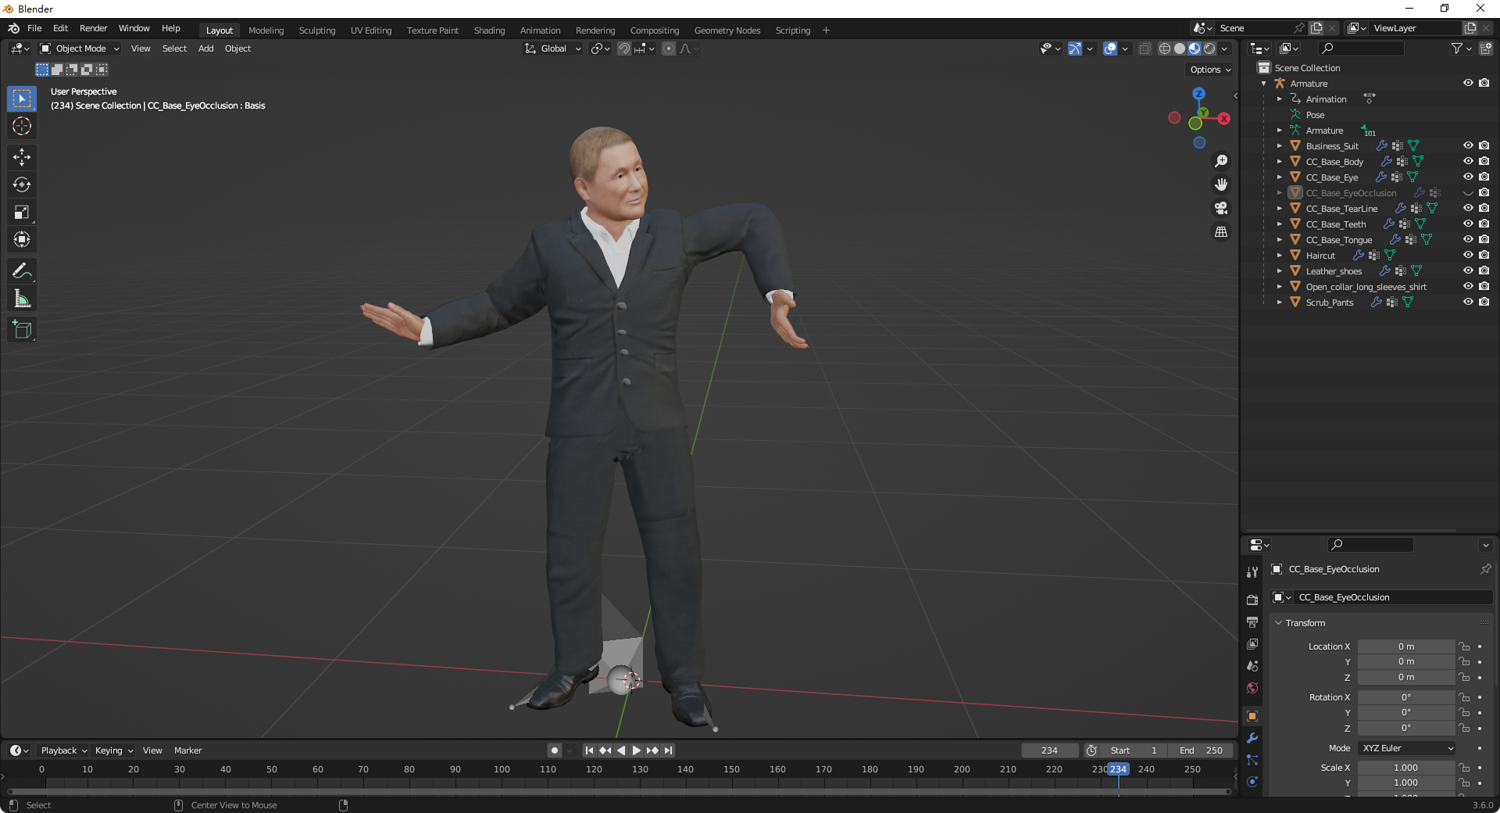Open the File menu
Screen dimensions: 1500x813
(x=34, y=29)
